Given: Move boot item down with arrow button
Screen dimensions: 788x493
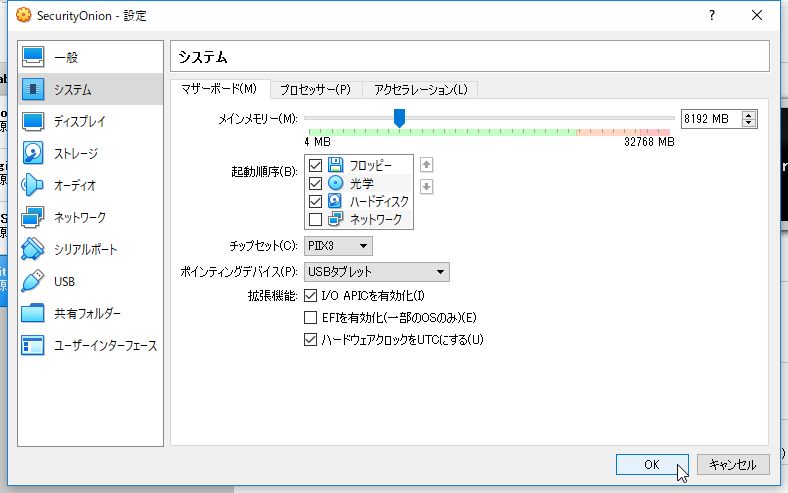Looking at the screenshot, I should tap(426, 187).
